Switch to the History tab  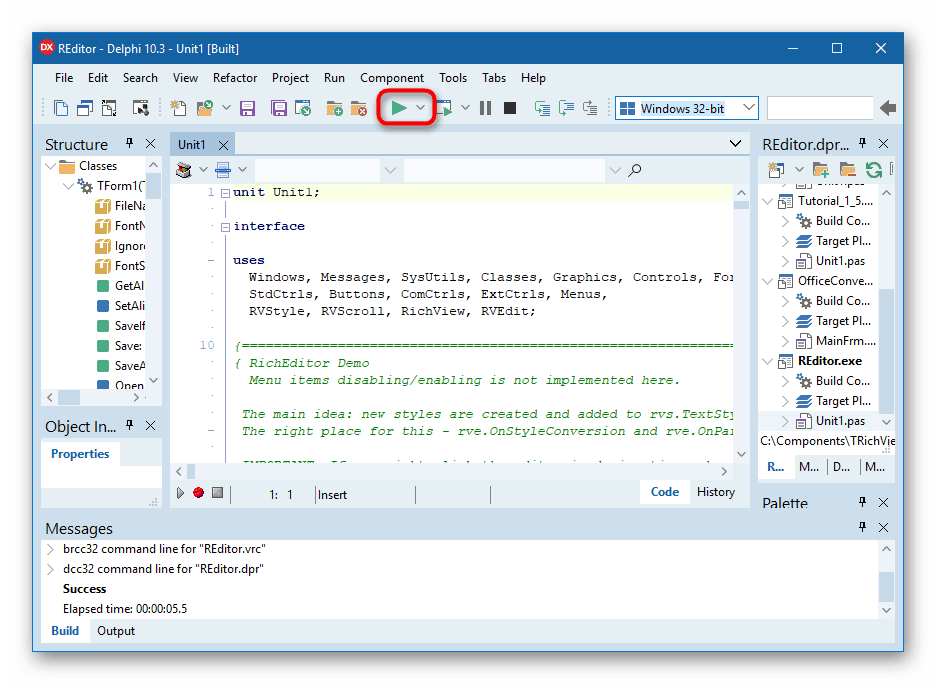[x=716, y=492]
